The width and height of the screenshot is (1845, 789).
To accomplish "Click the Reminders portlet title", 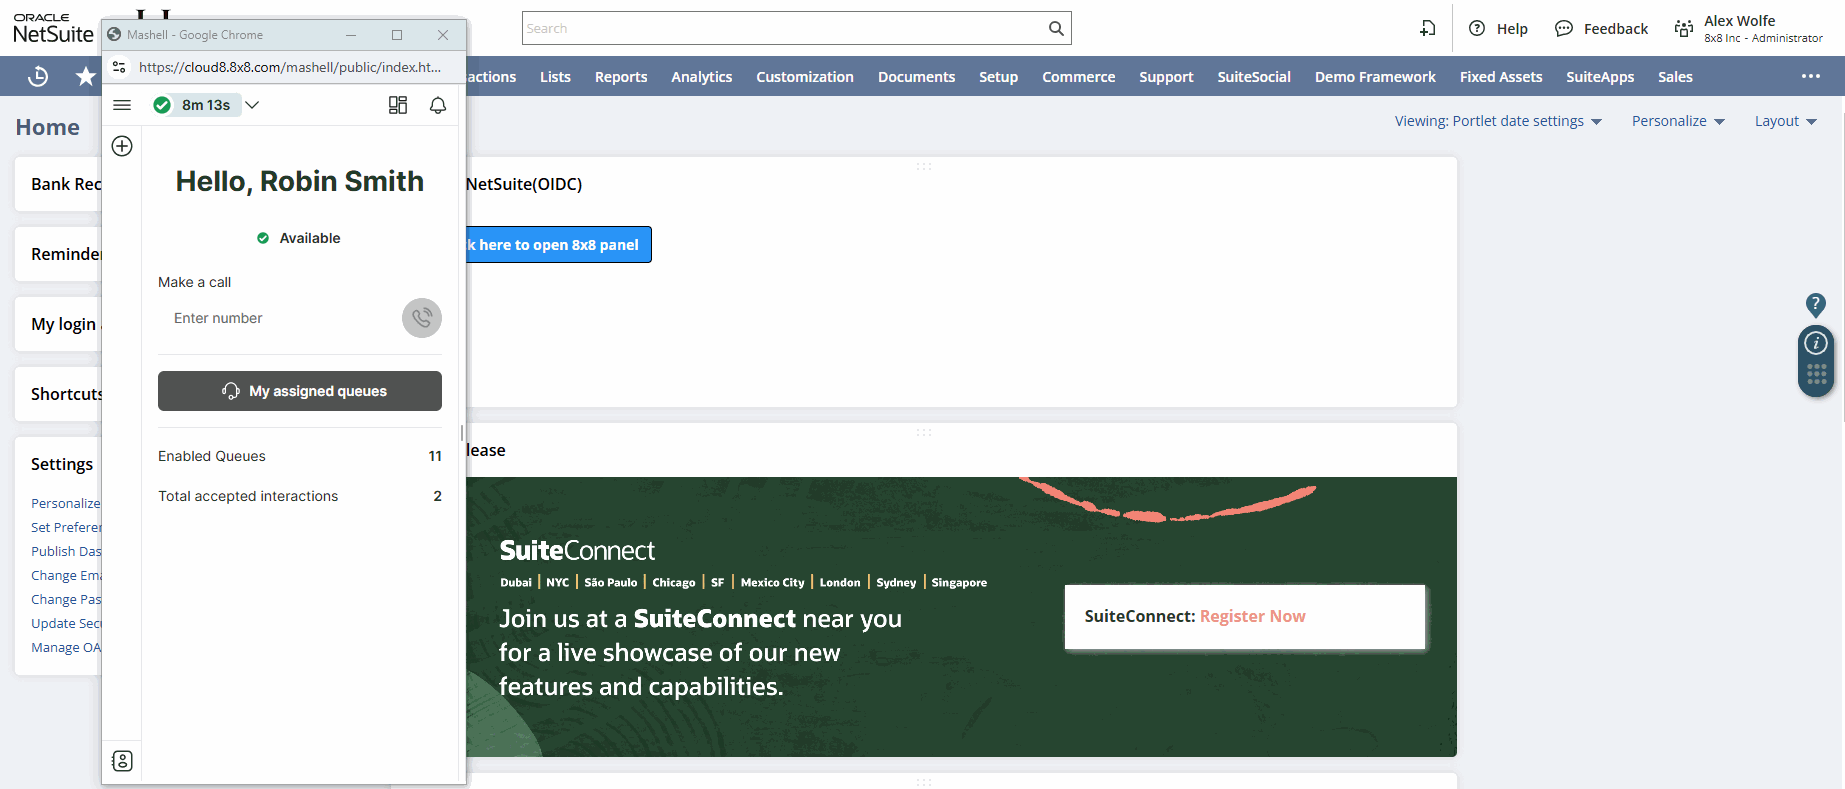I will tap(66, 254).
